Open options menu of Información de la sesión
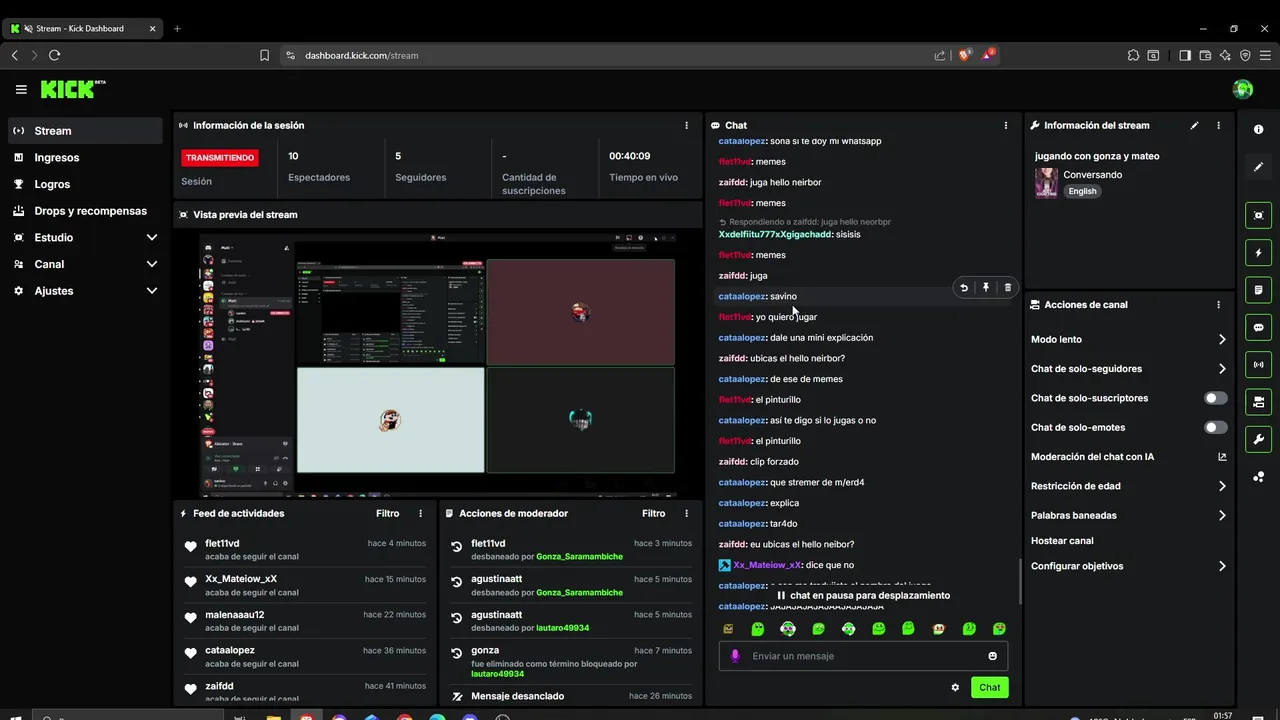The height and width of the screenshot is (720, 1280). point(686,126)
